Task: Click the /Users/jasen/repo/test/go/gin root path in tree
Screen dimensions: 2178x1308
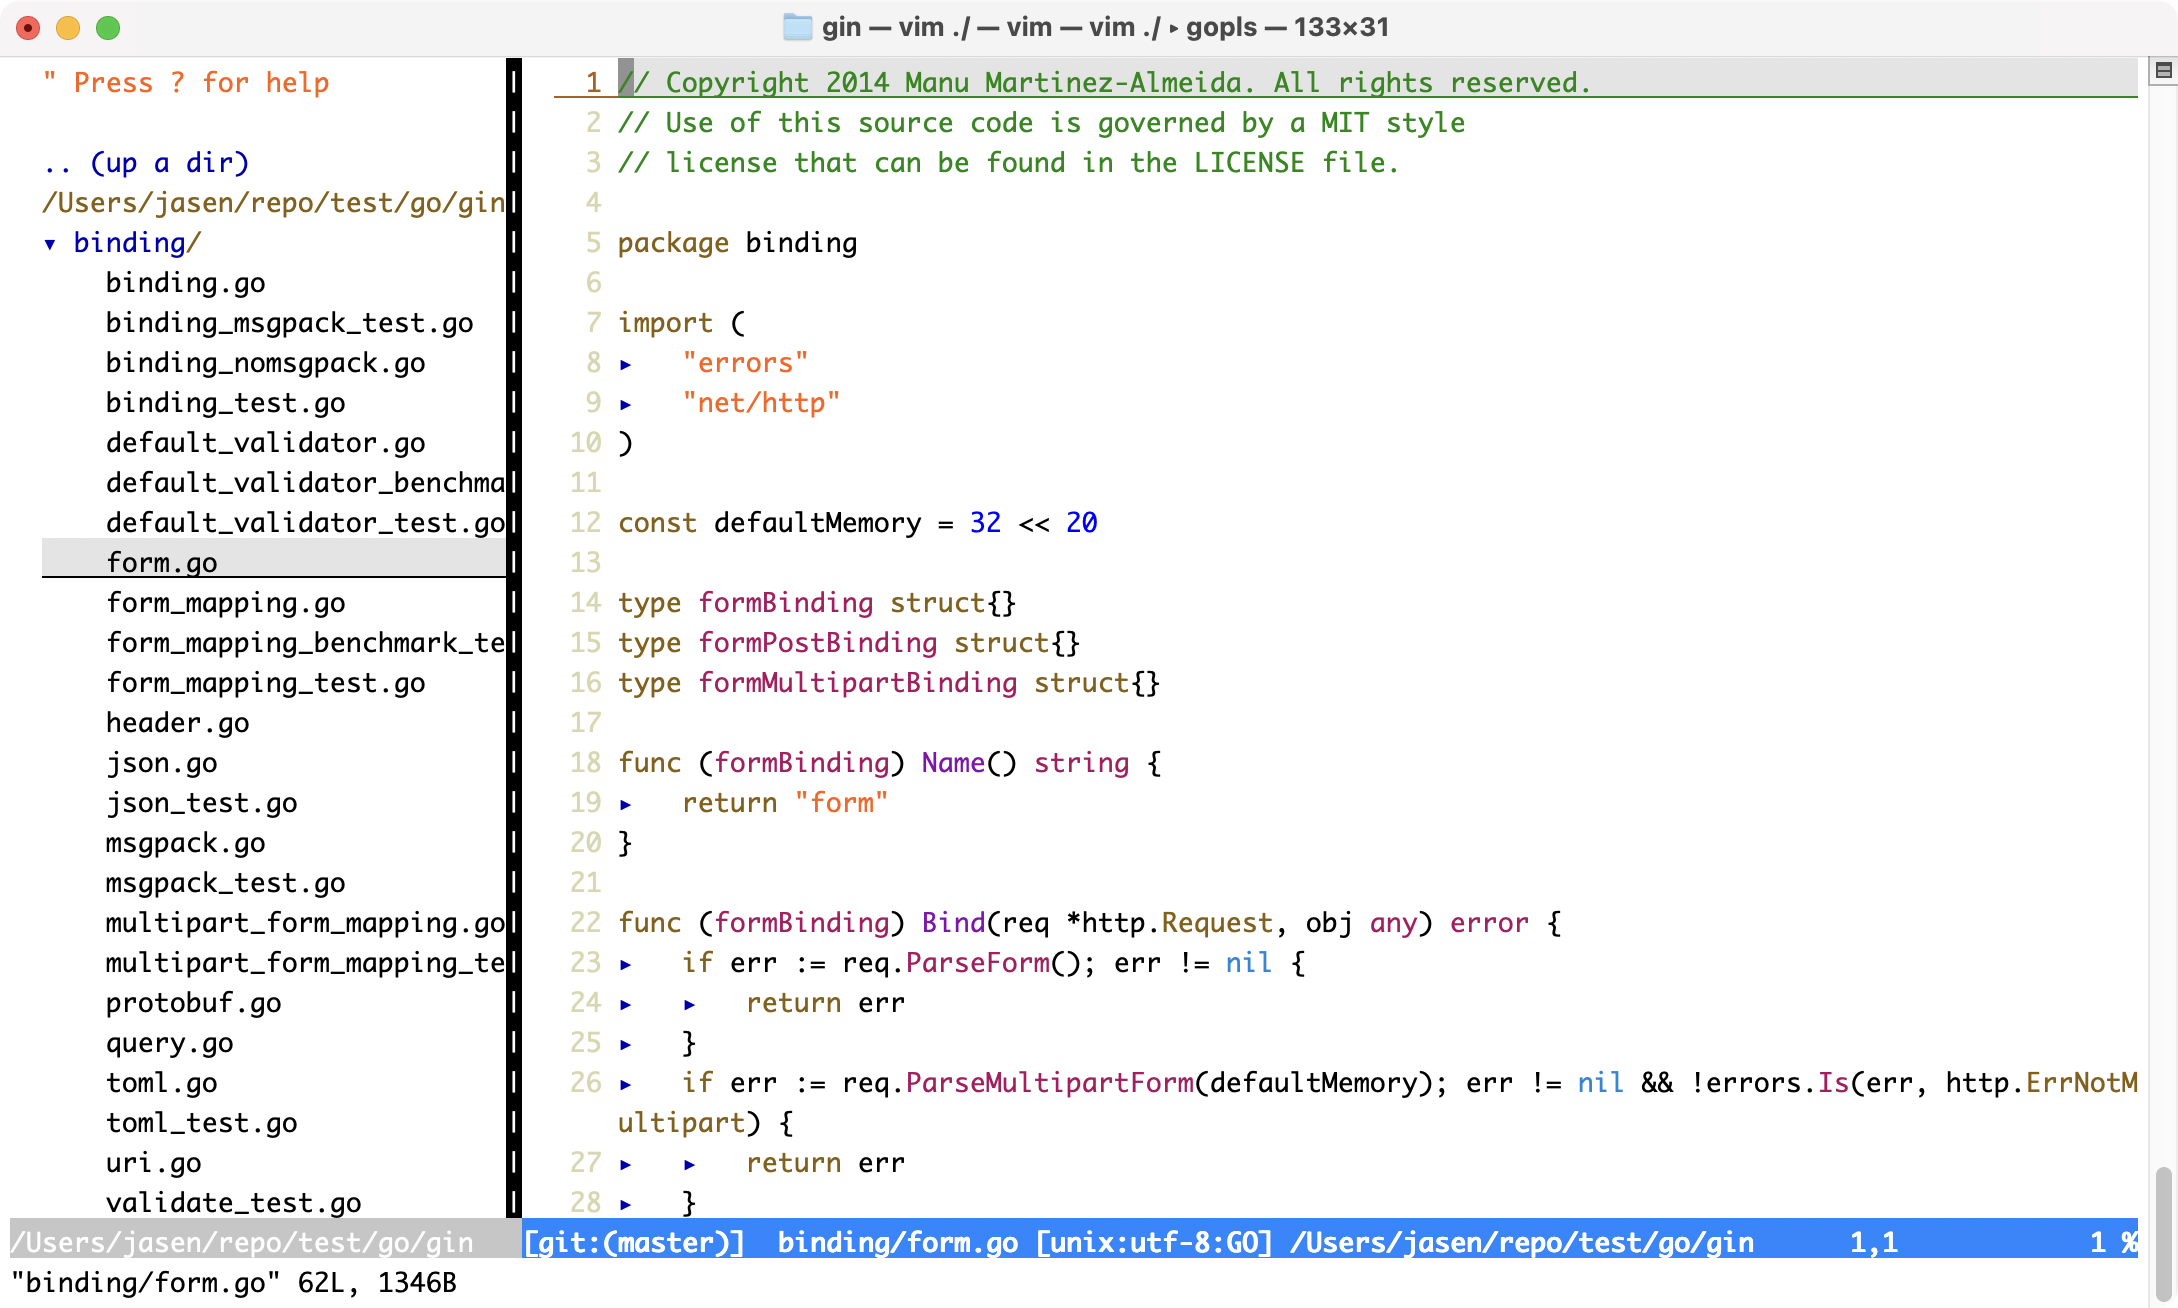Action: pyautogui.click(x=274, y=203)
